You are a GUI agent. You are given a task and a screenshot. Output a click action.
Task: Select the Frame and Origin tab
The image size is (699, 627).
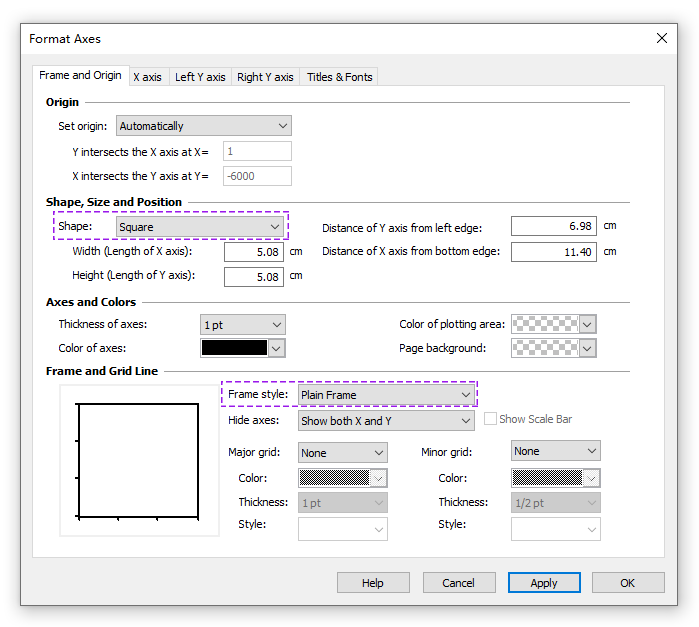pyautogui.click(x=81, y=75)
